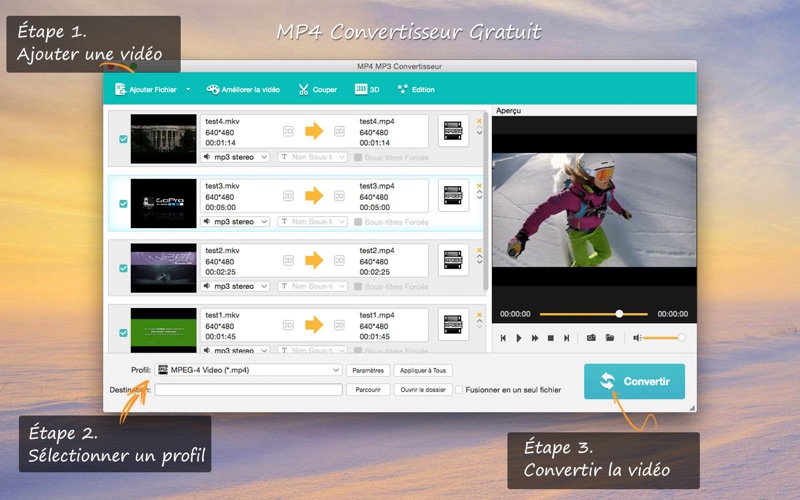Open subtitle dropdown for test2.mkv
The height and width of the screenshot is (500, 800).
pyautogui.click(x=312, y=286)
